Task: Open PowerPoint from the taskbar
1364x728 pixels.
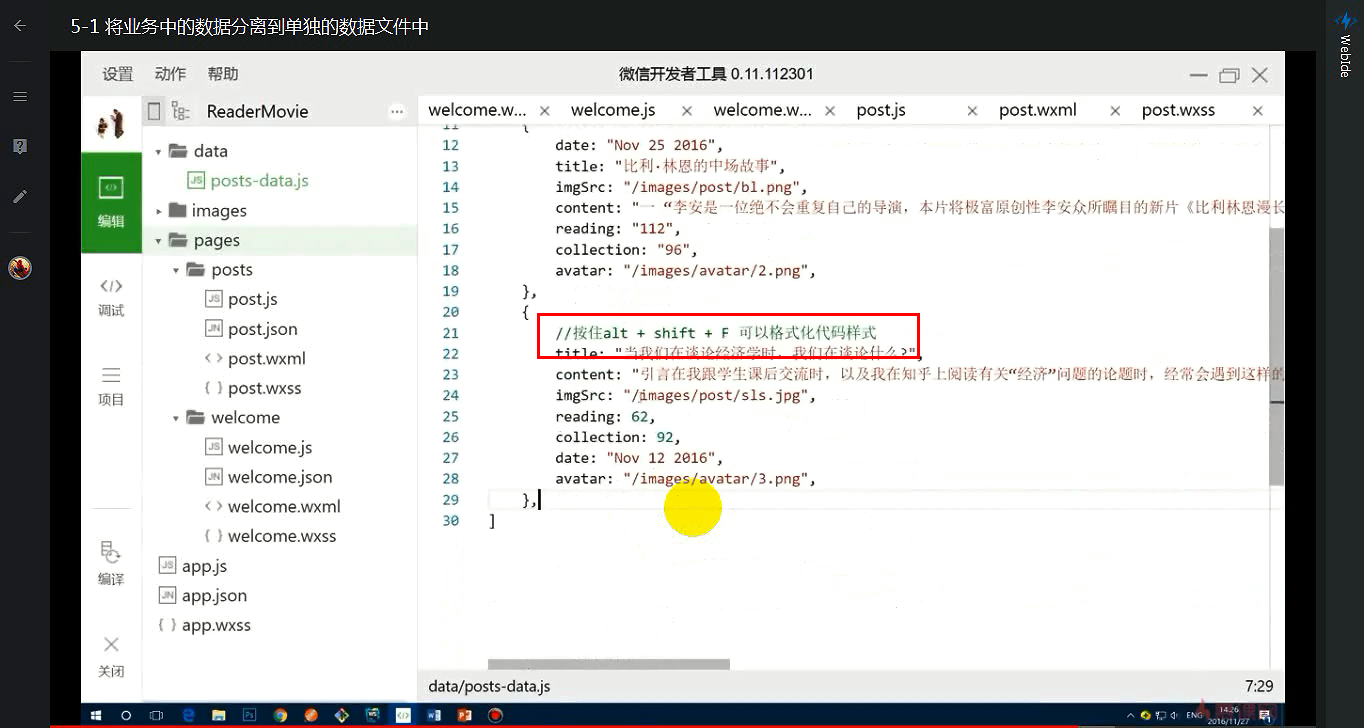Action: (x=464, y=716)
